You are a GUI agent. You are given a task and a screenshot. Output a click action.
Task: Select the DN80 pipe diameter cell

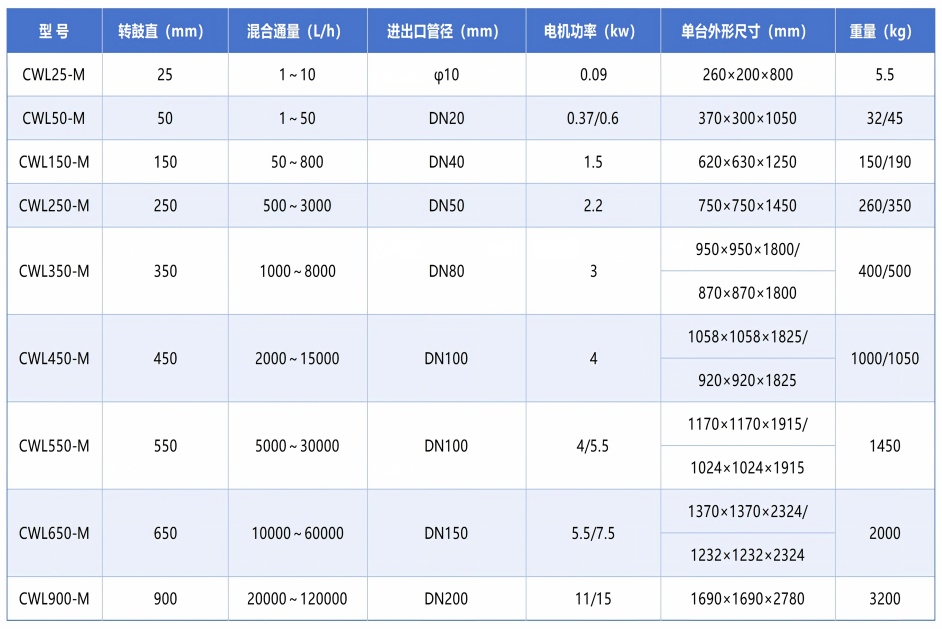tap(446, 271)
